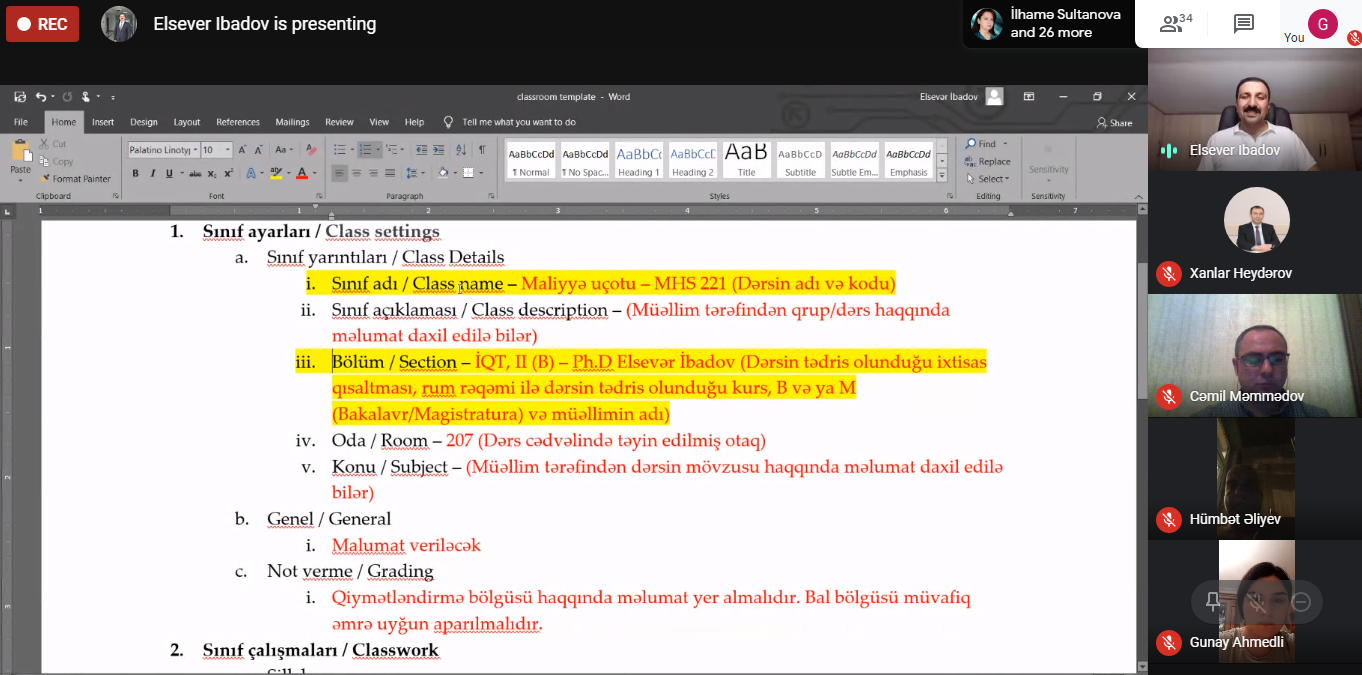This screenshot has width=1362, height=675.
Task: Decrease paragraph indent
Action: pyautogui.click(x=421, y=150)
